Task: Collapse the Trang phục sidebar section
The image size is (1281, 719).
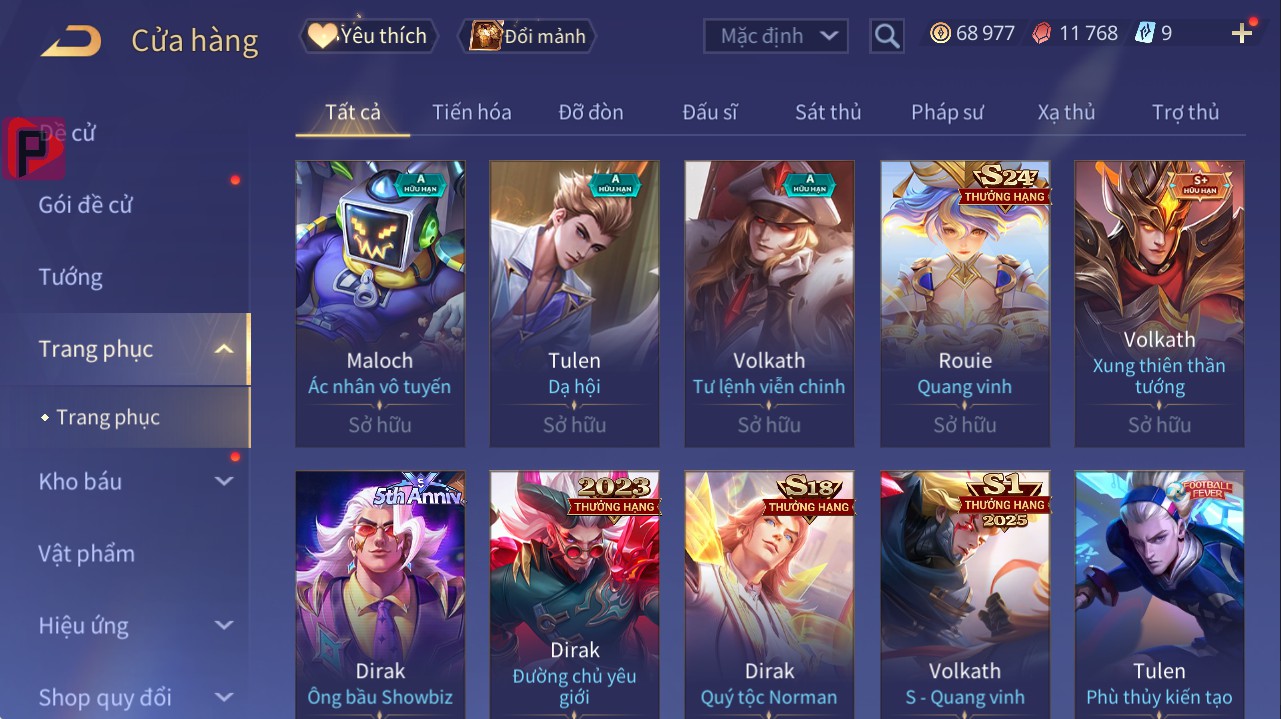Action: pos(224,349)
